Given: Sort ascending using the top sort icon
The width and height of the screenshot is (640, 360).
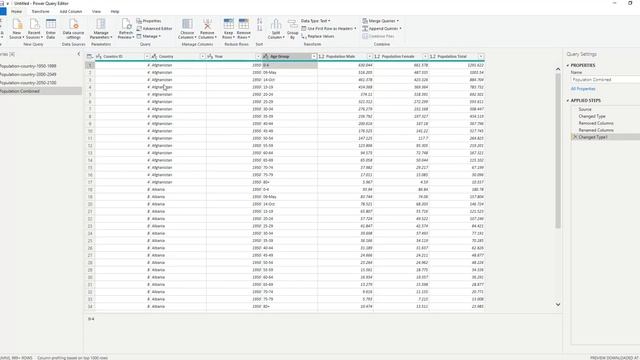Looking at the screenshot, I should pos(260,21).
